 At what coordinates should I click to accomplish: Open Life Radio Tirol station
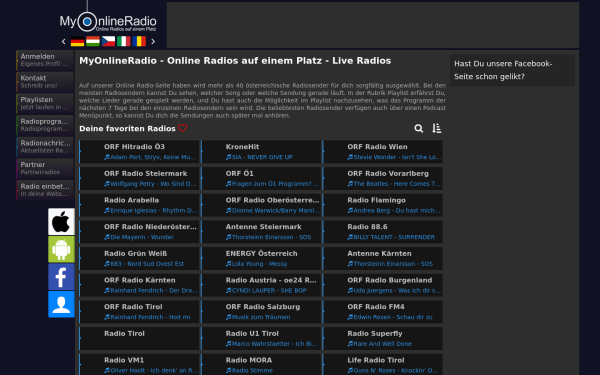(383, 364)
